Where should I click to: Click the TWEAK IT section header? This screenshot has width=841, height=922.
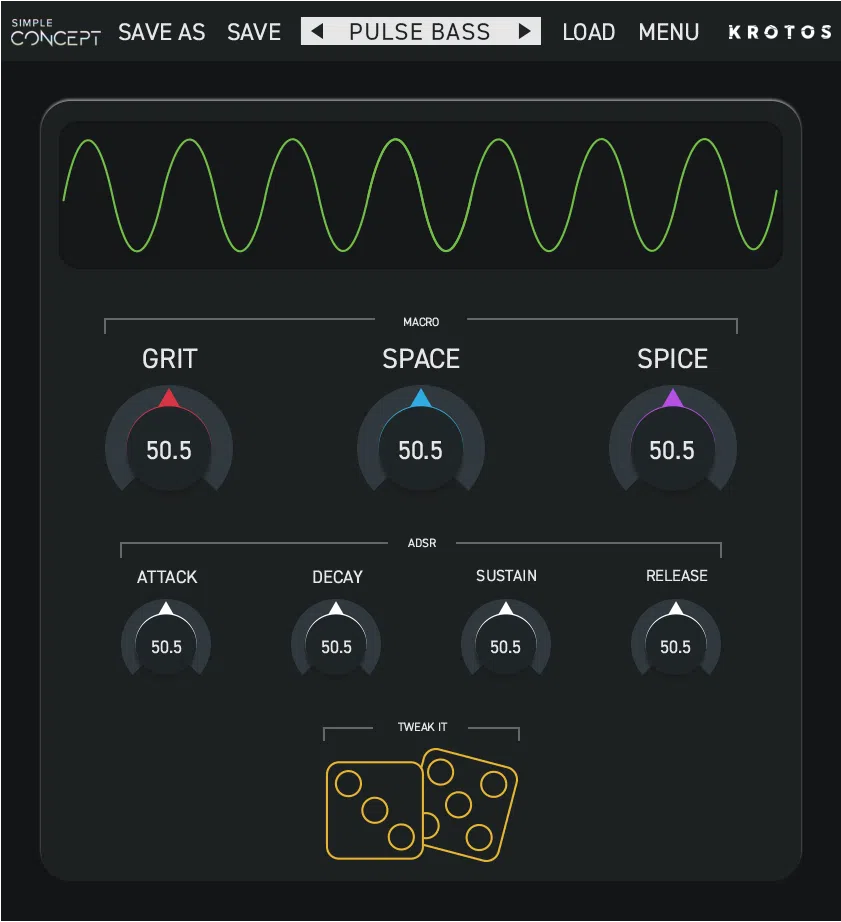pyautogui.click(x=420, y=728)
